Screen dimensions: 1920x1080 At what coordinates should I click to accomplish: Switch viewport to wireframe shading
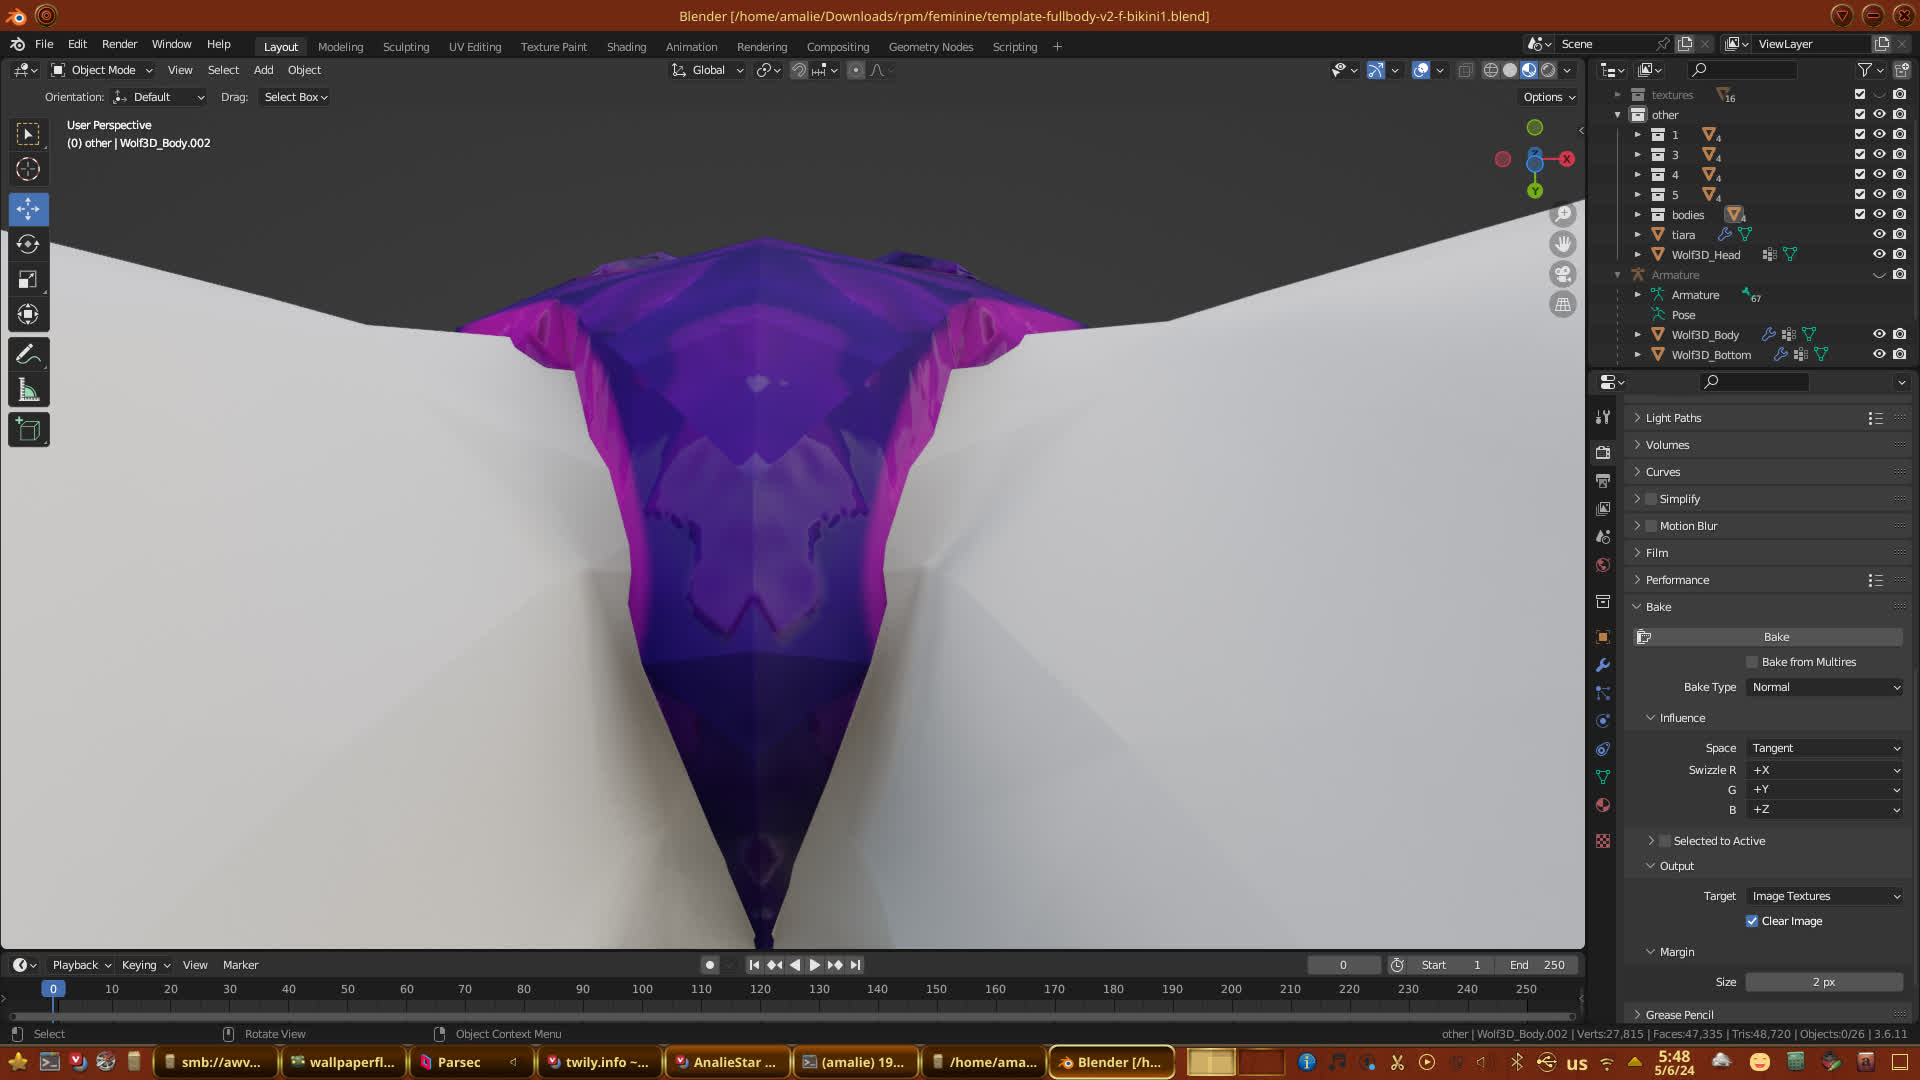[x=1490, y=70]
